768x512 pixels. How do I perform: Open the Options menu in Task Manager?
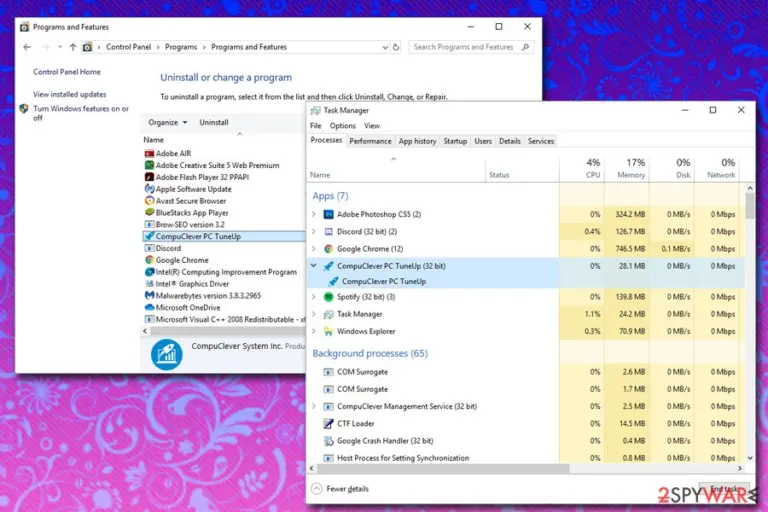point(342,126)
